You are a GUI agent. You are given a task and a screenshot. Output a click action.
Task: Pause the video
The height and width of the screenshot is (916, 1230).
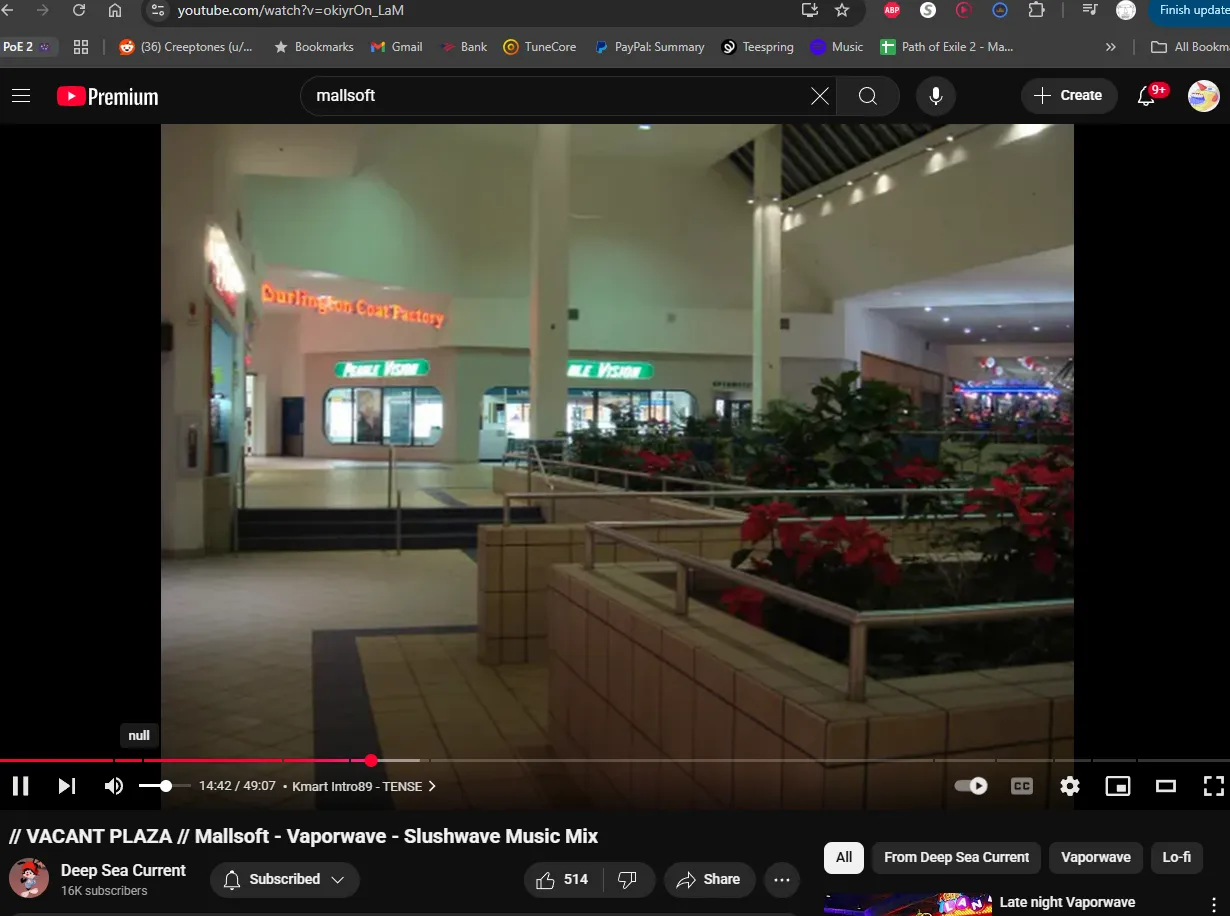pyautogui.click(x=20, y=786)
